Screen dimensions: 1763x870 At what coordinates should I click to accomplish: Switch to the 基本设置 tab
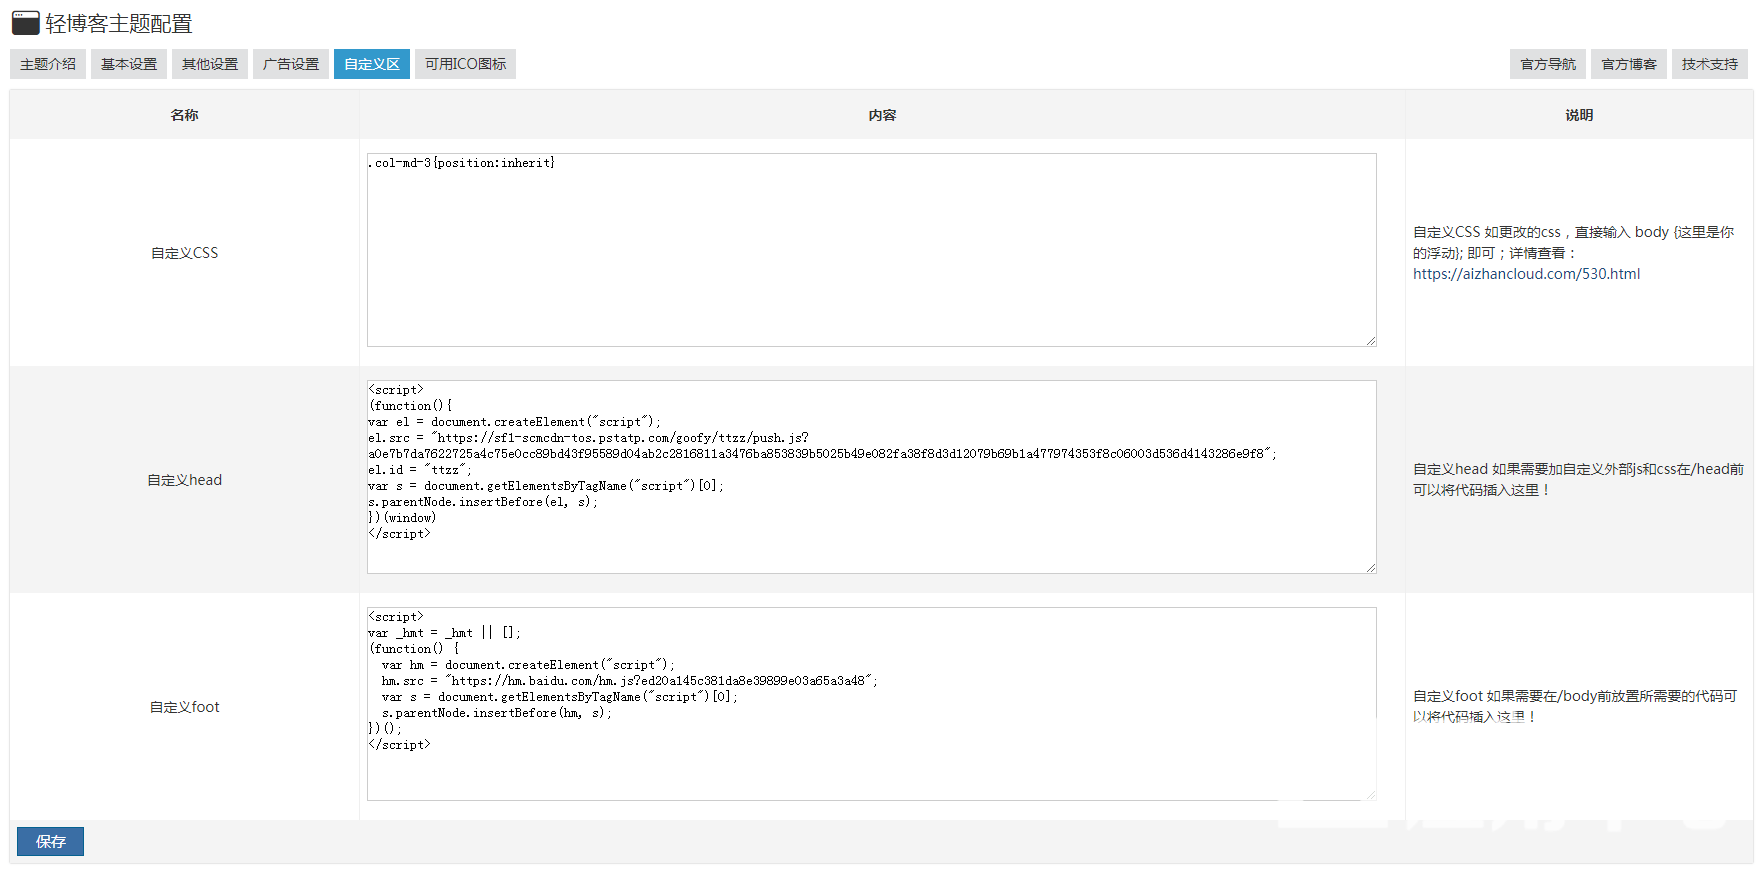tap(129, 64)
